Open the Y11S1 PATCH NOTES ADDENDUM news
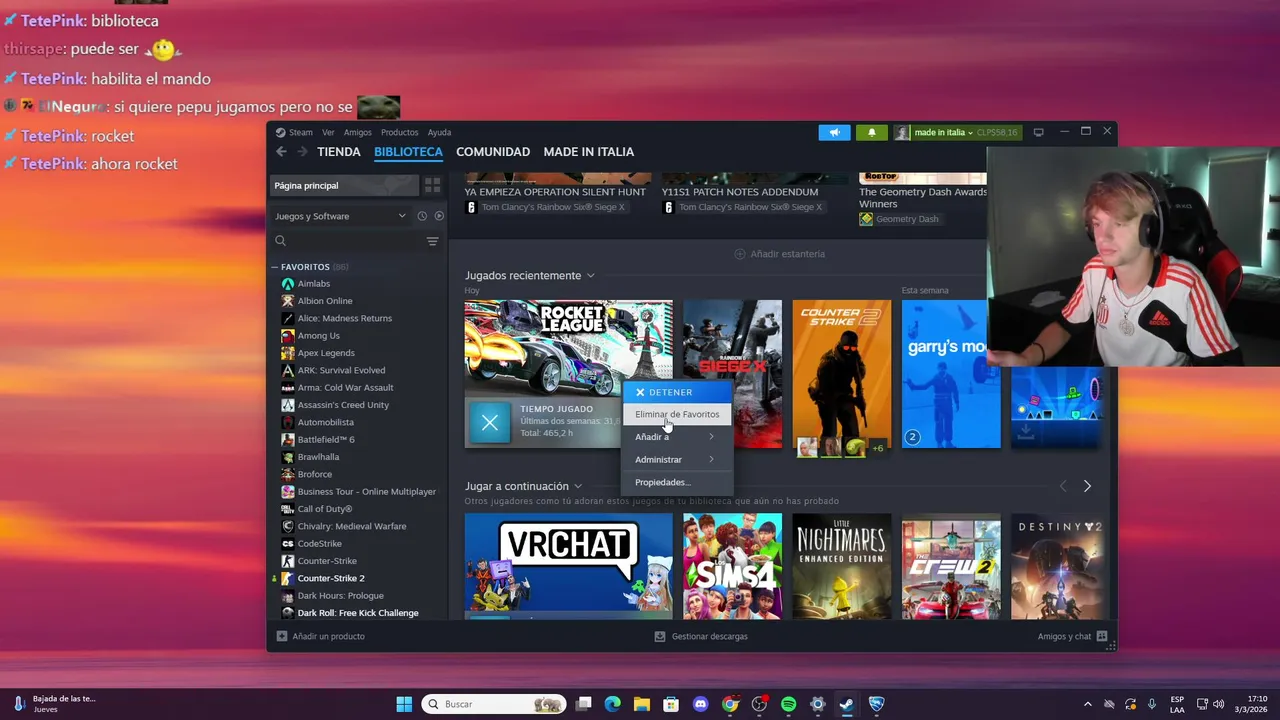 pos(739,192)
